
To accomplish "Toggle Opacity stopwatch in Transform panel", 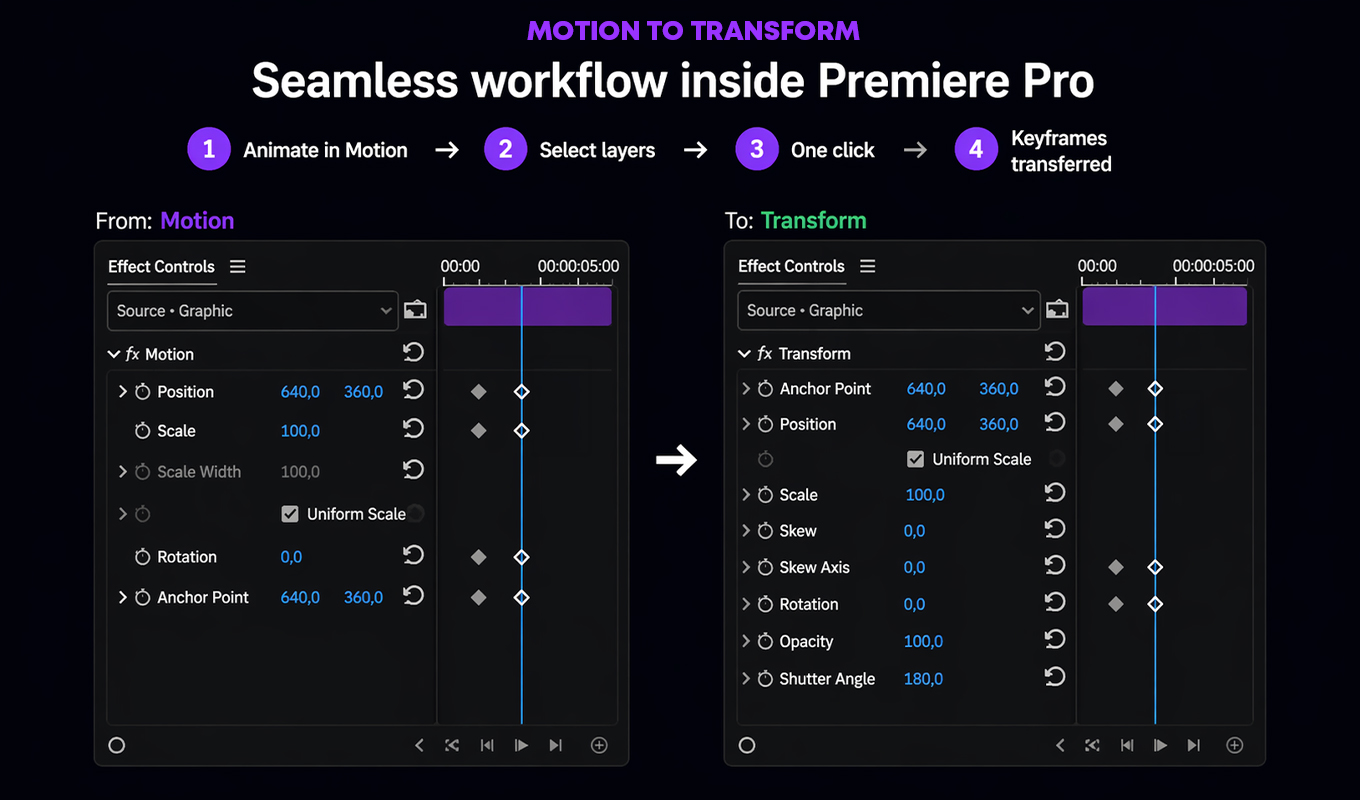I will click(765, 642).
